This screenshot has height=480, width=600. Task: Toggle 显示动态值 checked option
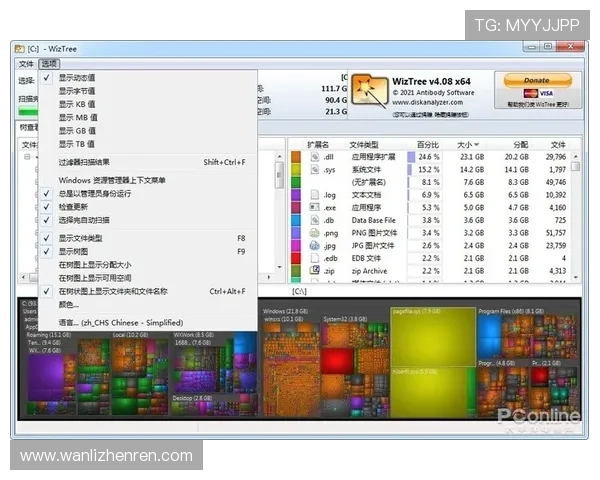(148, 78)
